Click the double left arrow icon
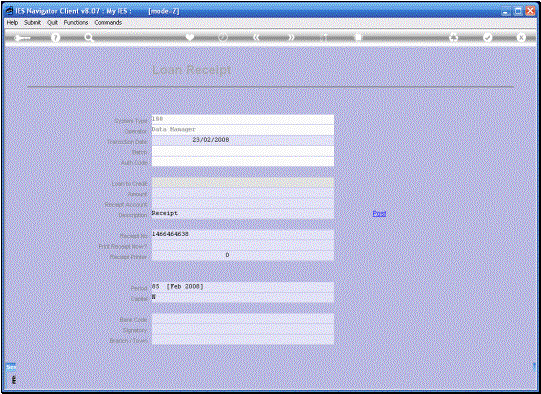This screenshot has height=394, width=541. [256, 37]
